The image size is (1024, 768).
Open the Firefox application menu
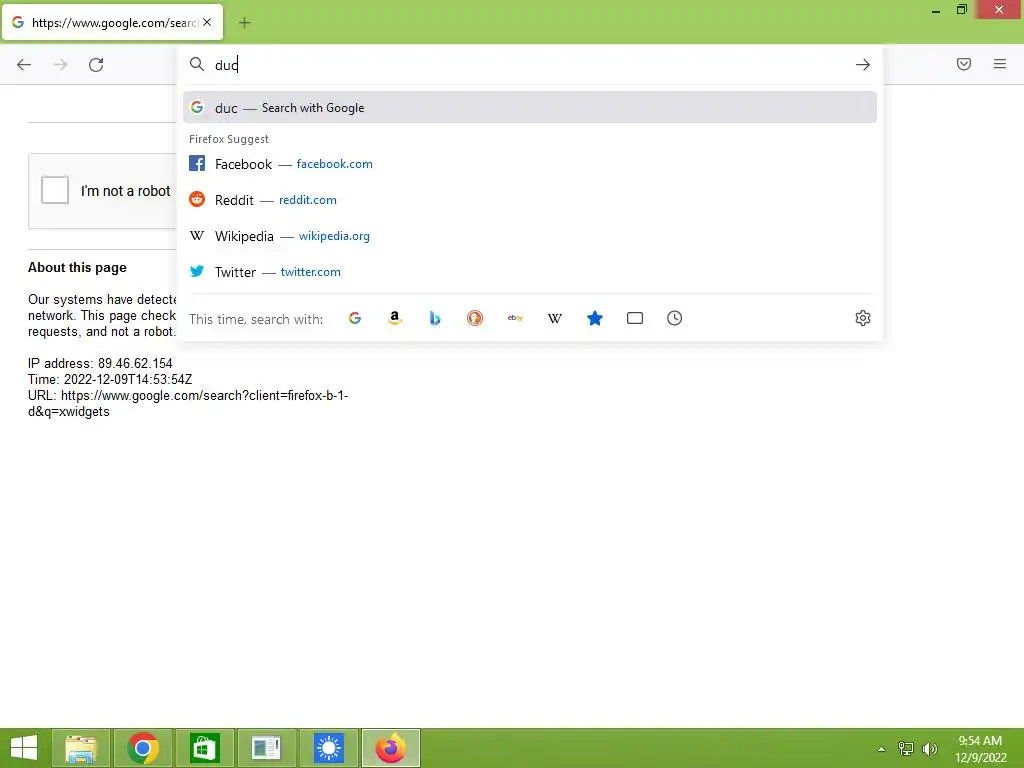click(x=1000, y=64)
